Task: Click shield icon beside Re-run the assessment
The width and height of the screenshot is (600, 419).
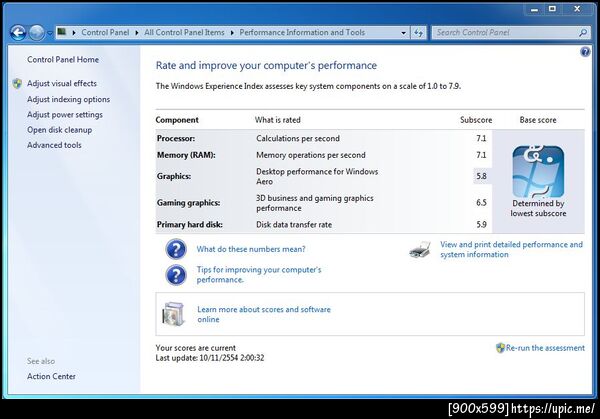Action: [x=500, y=348]
